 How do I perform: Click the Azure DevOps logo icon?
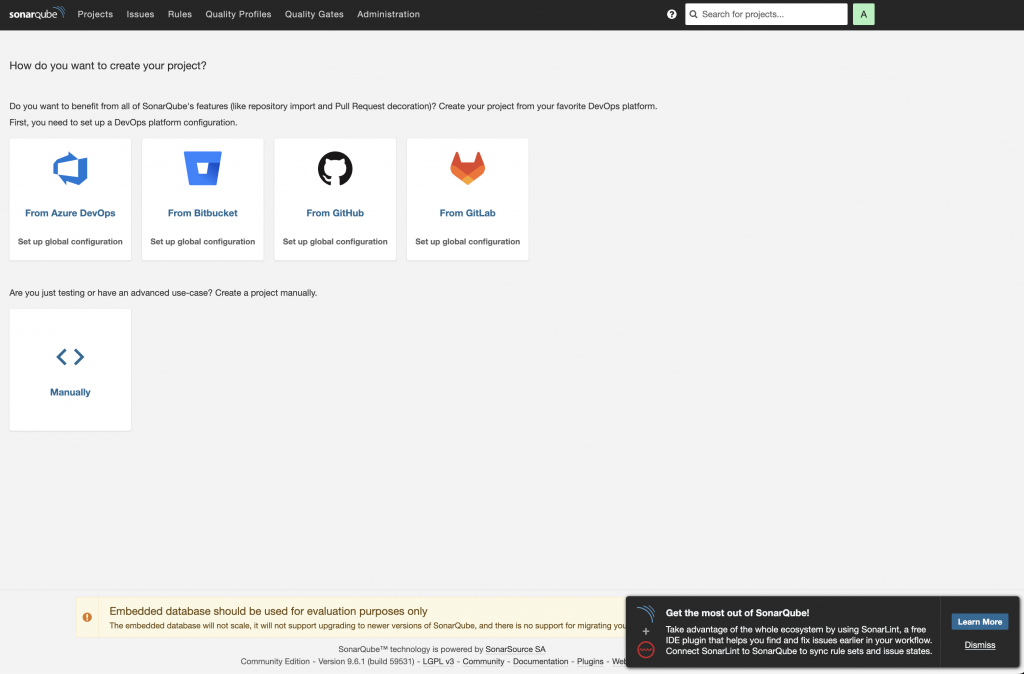tap(70, 168)
